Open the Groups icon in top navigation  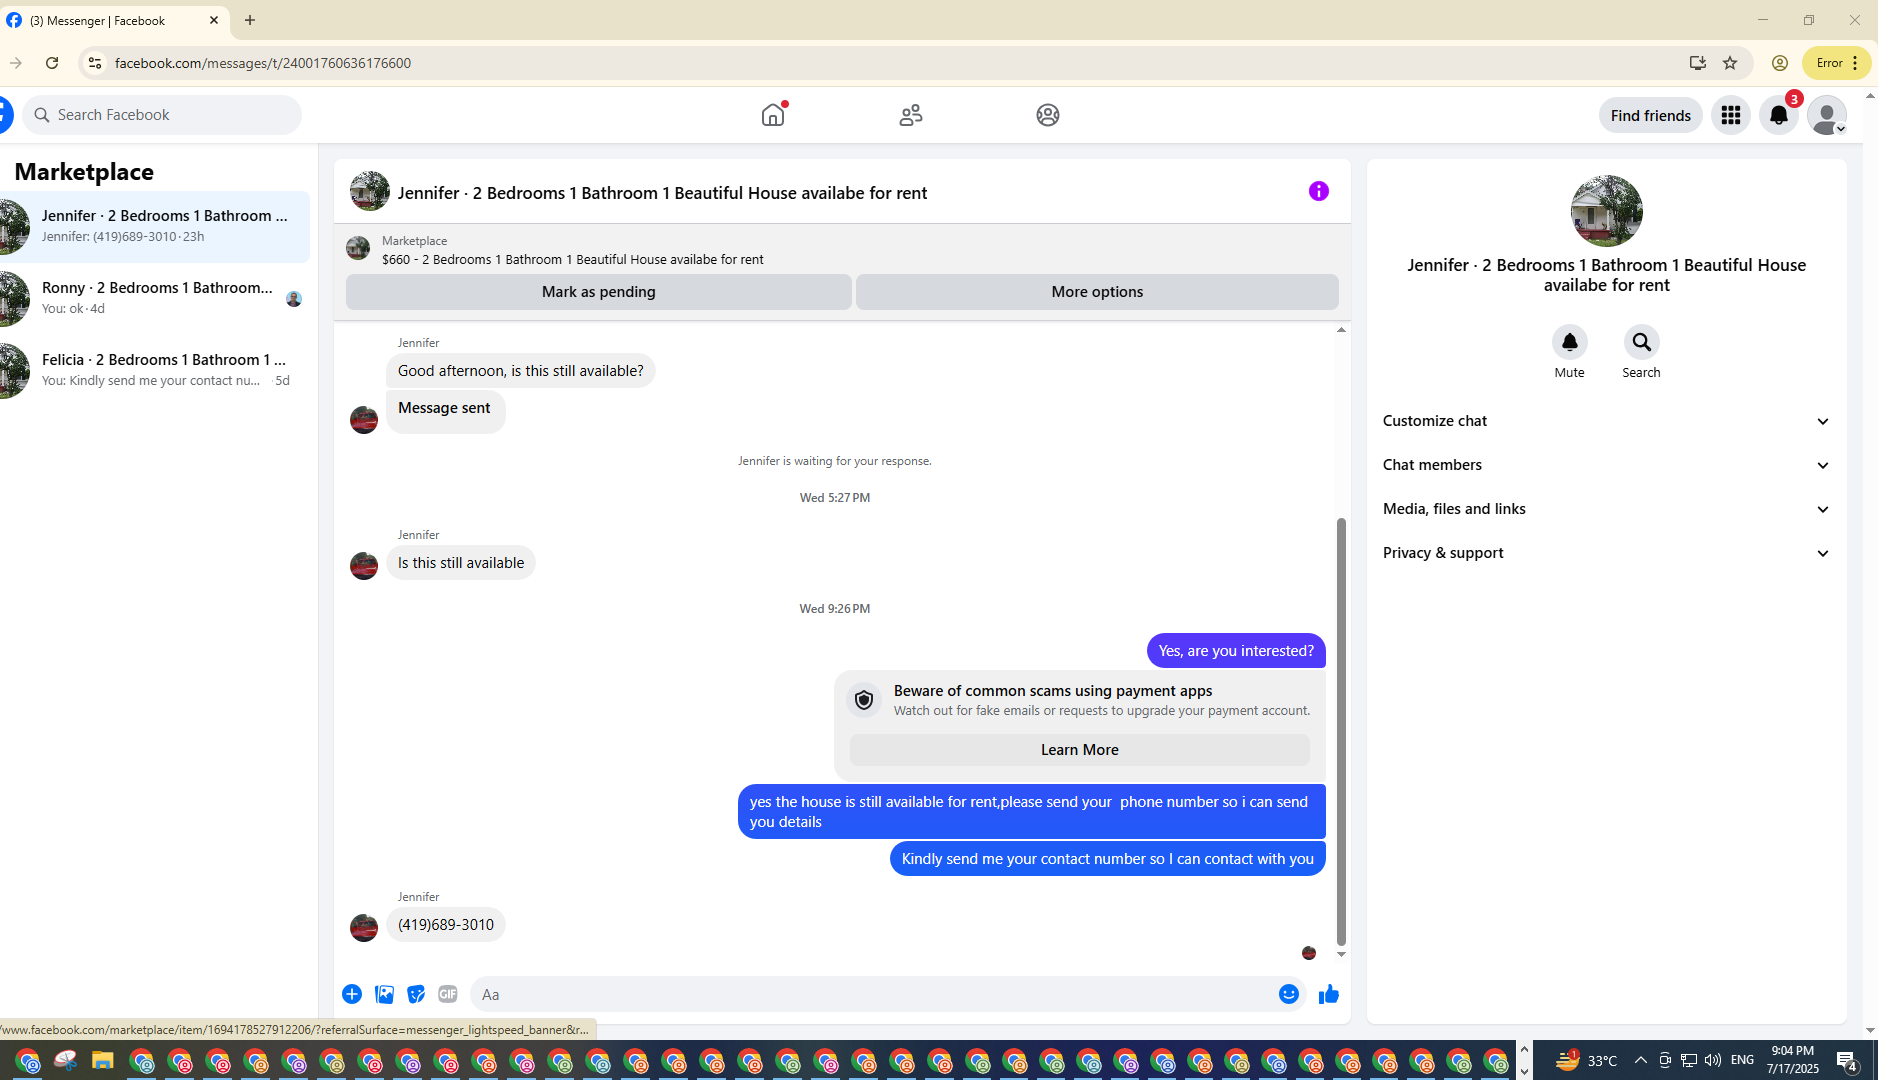pos(1048,115)
